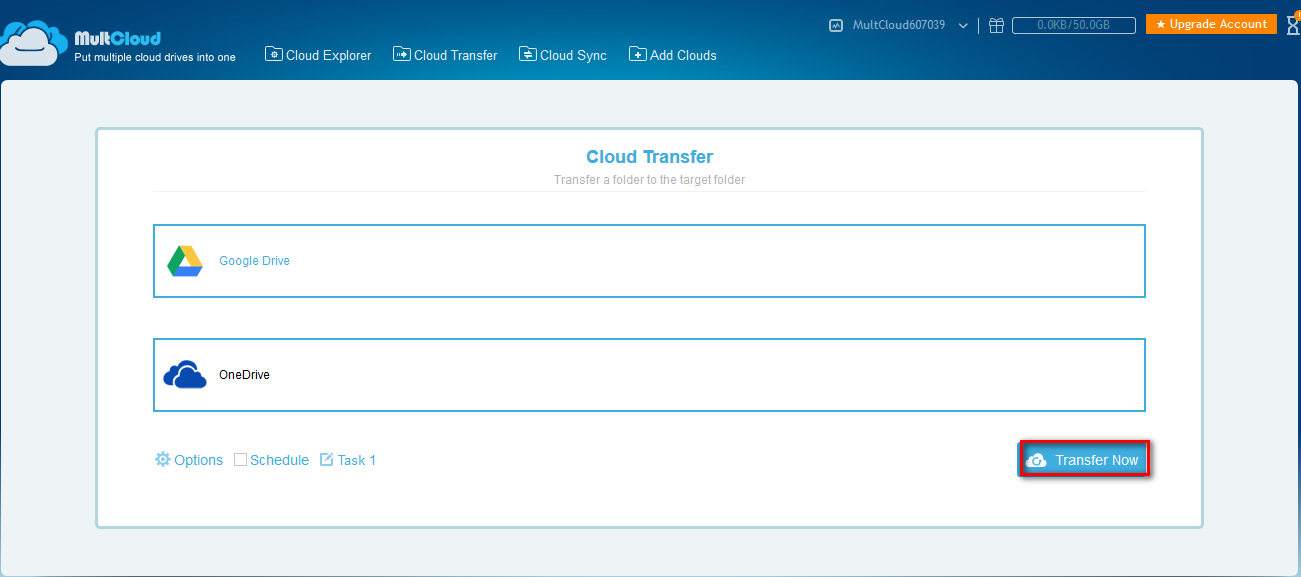The image size is (1301, 577).
Task: Open the transfer Options link
Action: [x=198, y=460]
